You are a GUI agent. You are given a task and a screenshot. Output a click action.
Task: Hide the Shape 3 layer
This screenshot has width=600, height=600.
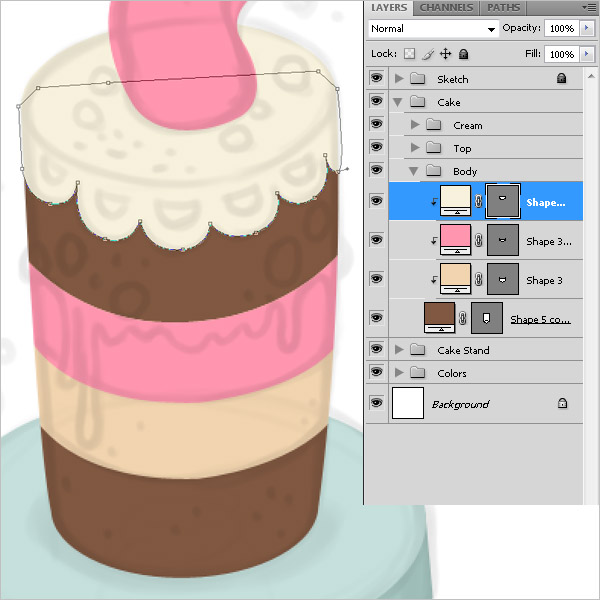tap(377, 279)
